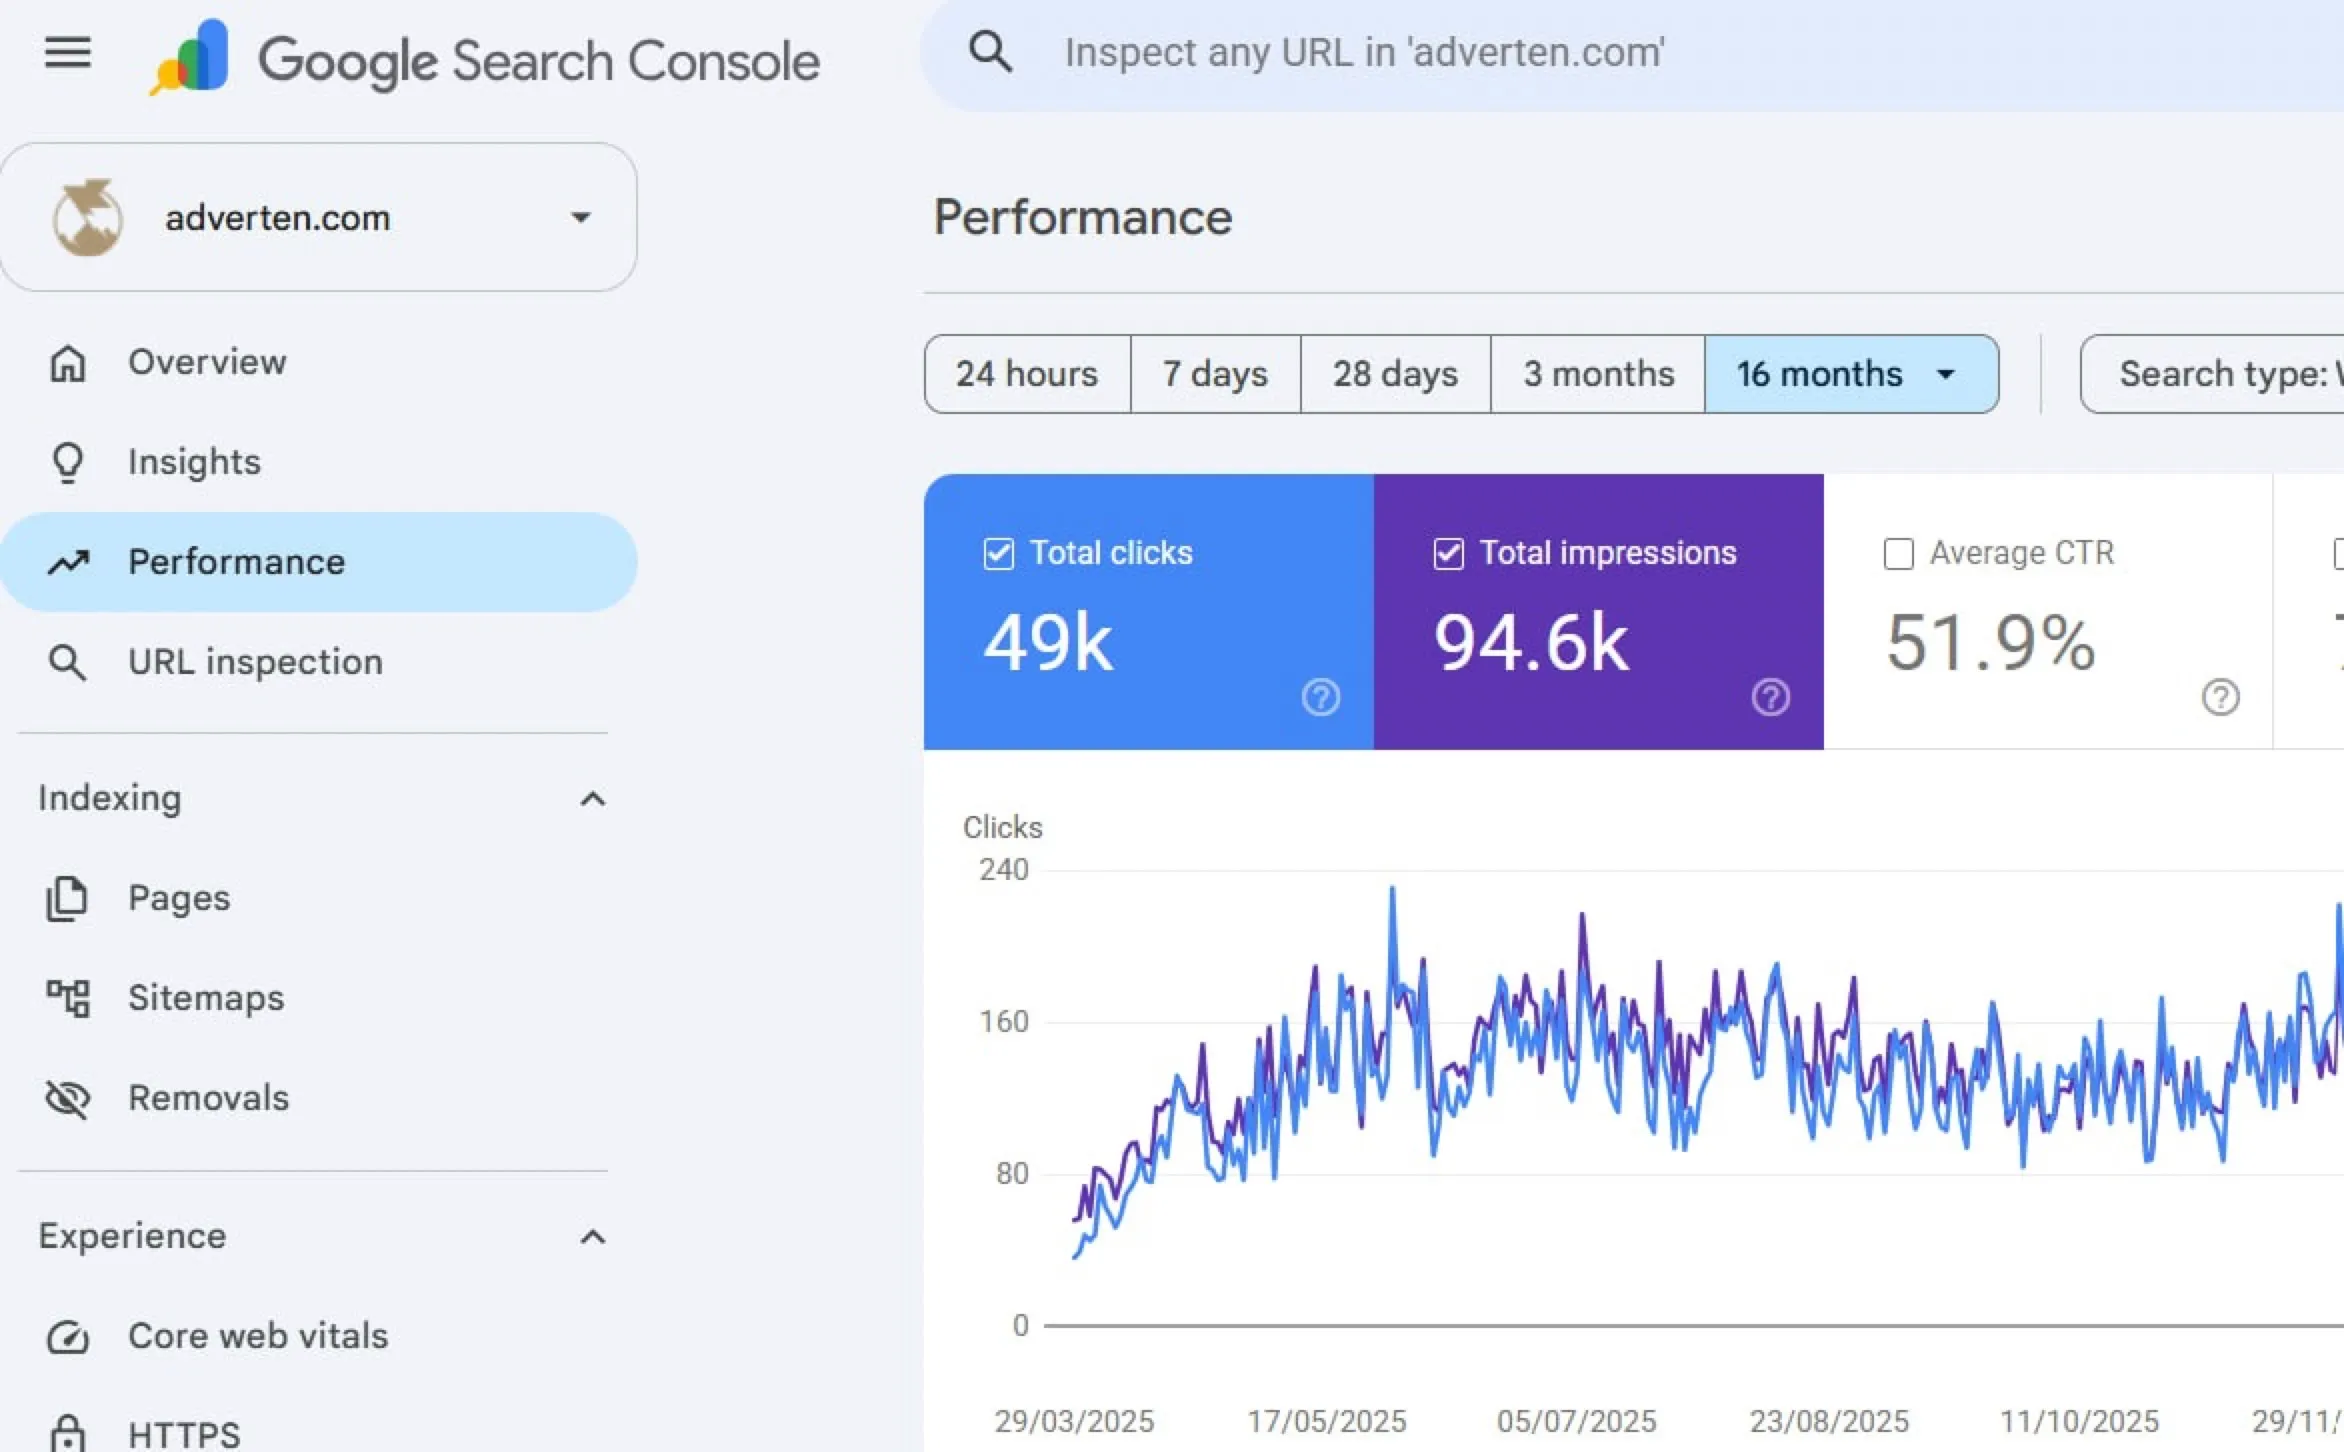Open help for Average CTR
2344x1452 pixels.
pyautogui.click(x=2221, y=697)
